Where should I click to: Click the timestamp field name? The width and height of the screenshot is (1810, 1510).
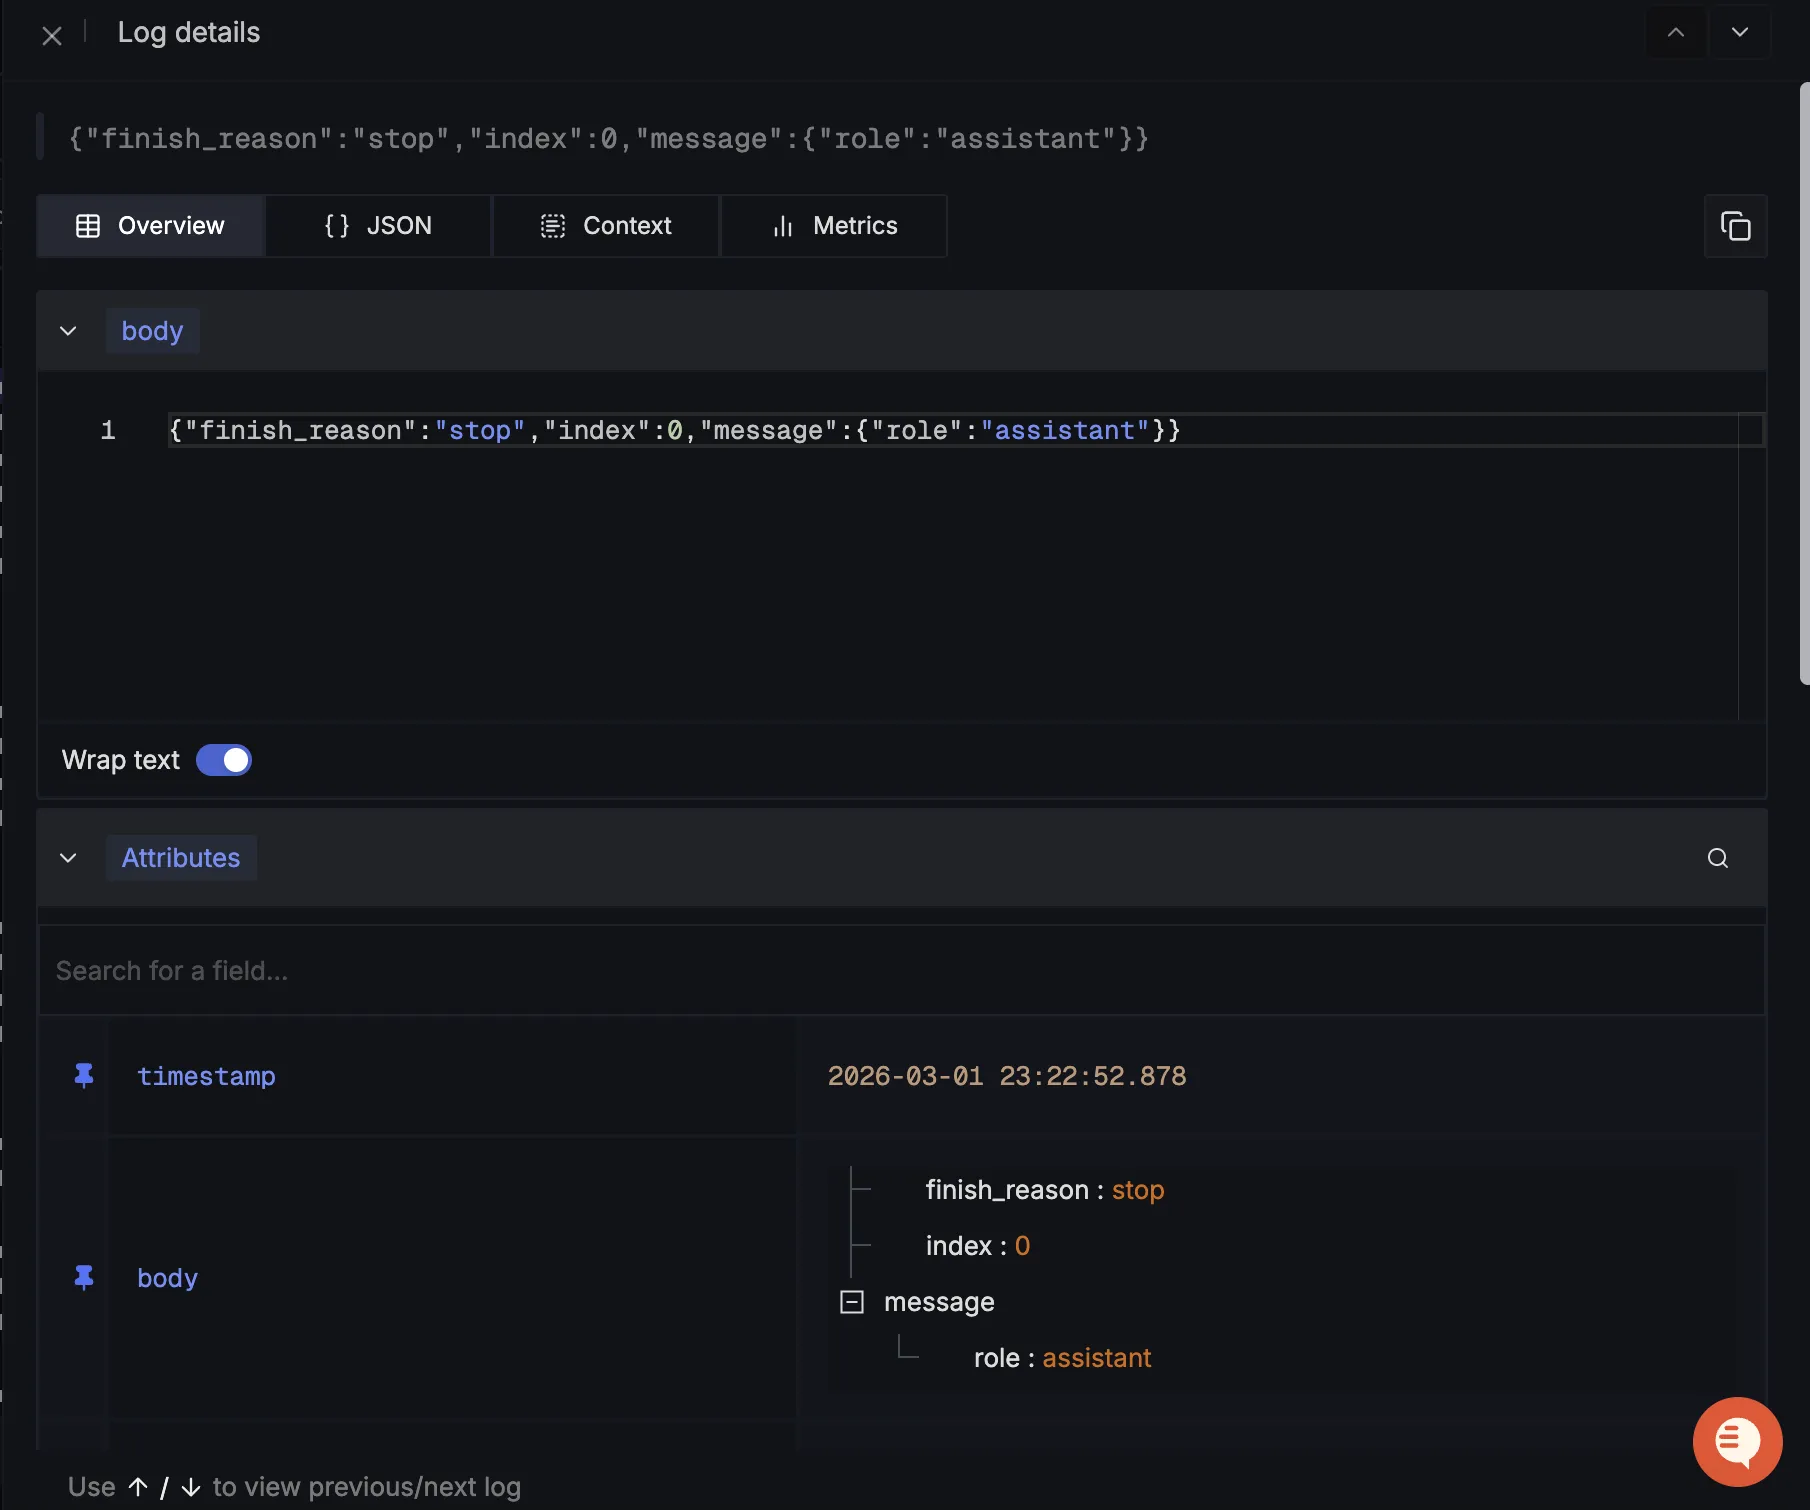click(x=206, y=1076)
